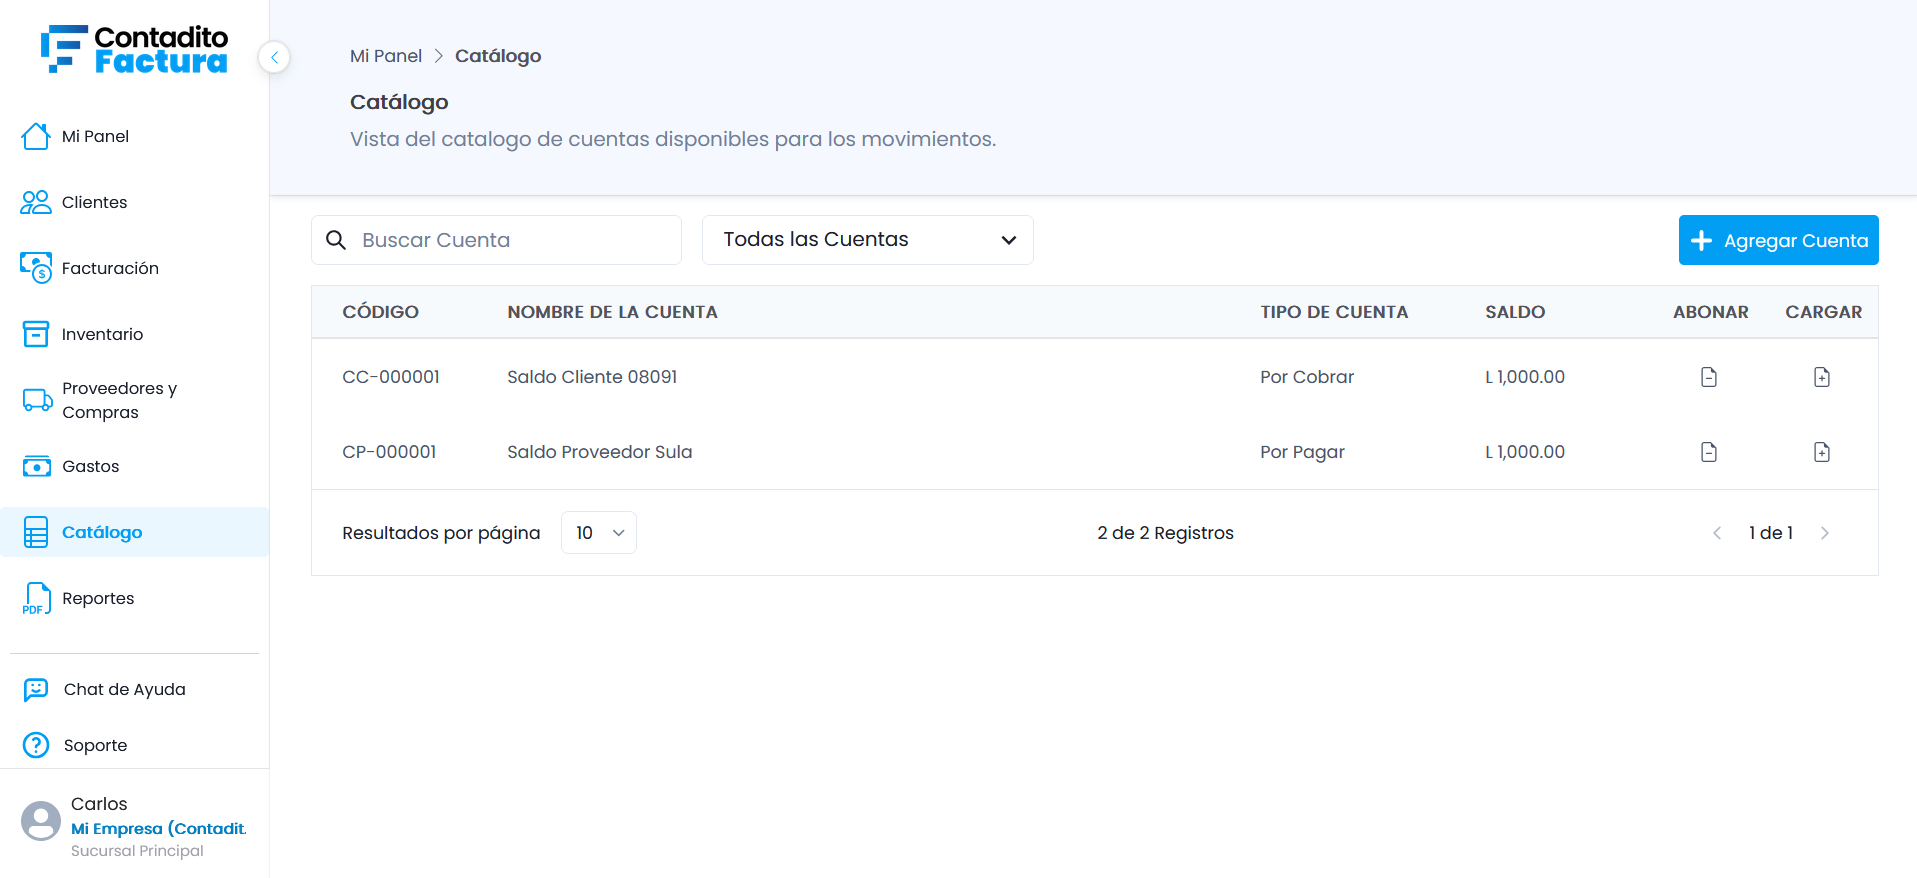Image resolution: width=1917 pixels, height=878 pixels.
Task: Open the results per page dropdown
Action: [599, 533]
